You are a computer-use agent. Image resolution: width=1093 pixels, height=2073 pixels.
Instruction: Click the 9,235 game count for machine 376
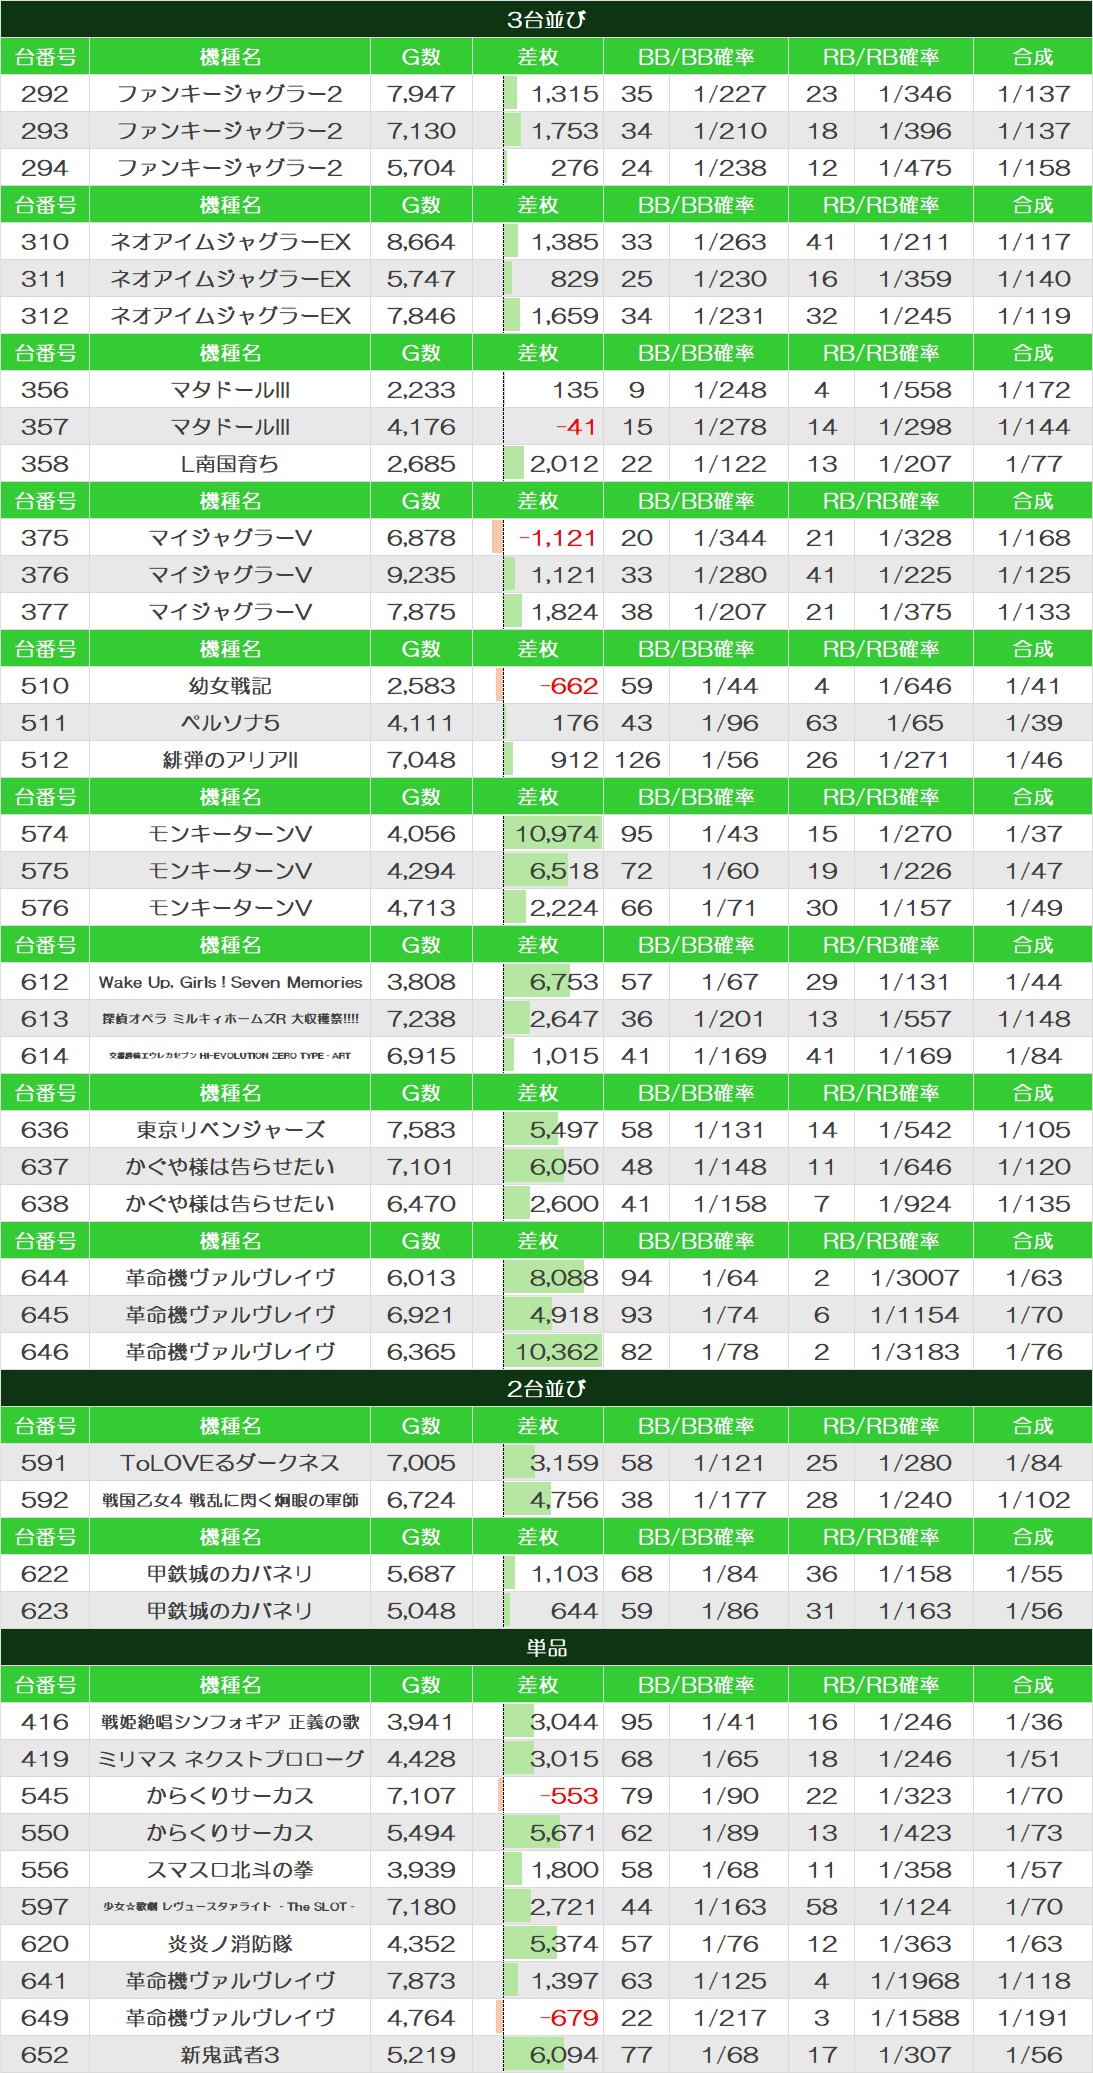421,575
